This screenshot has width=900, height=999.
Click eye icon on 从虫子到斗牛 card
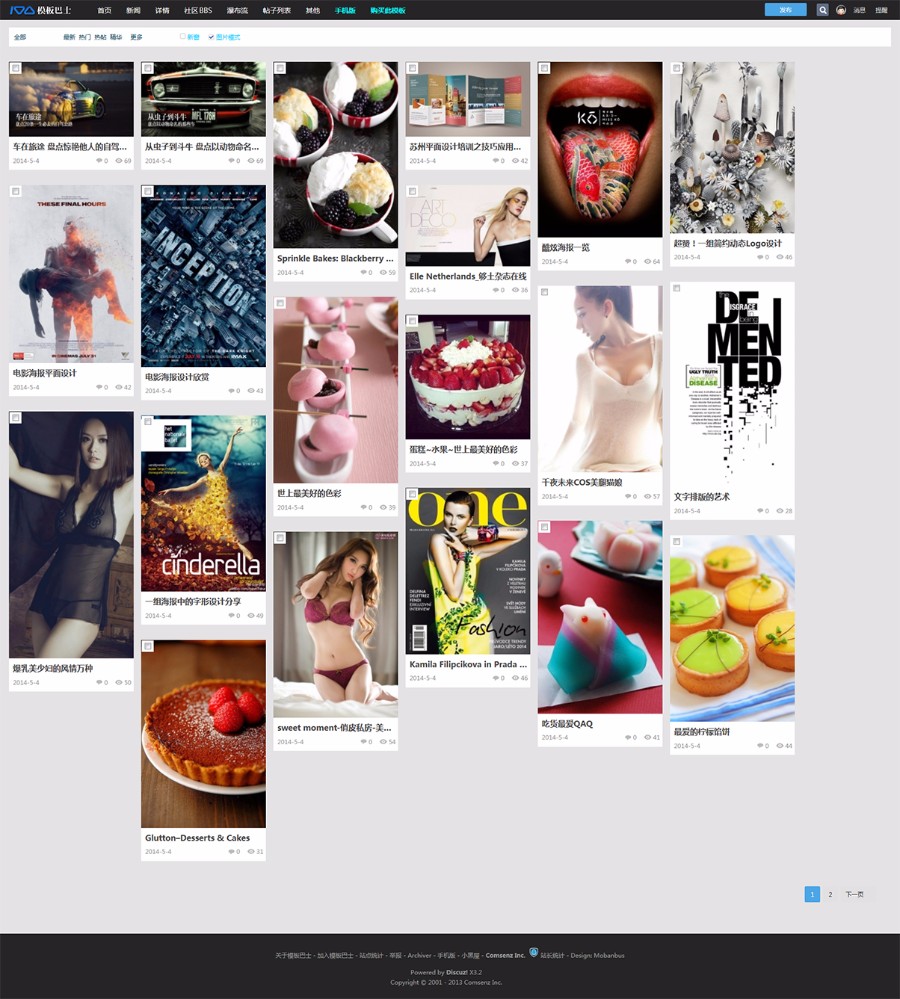tap(251, 161)
